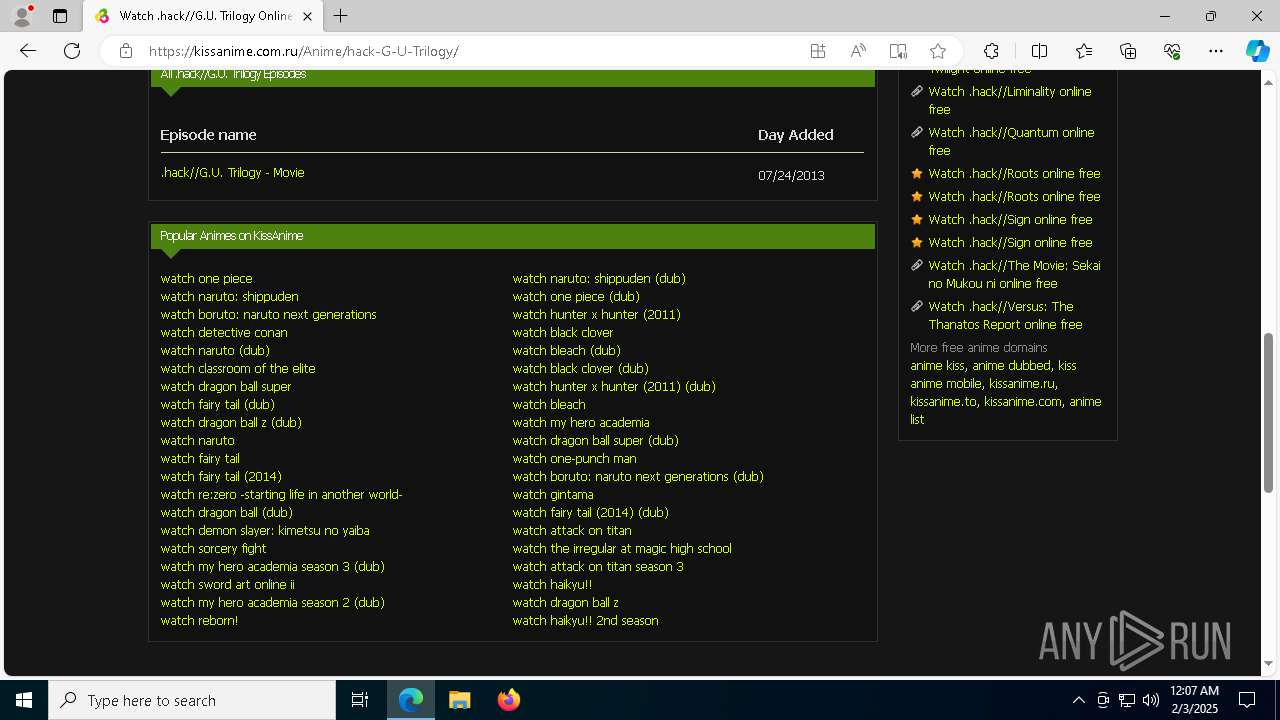1280x720 pixels.
Task: Activate the read aloud icon
Action: click(858, 51)
